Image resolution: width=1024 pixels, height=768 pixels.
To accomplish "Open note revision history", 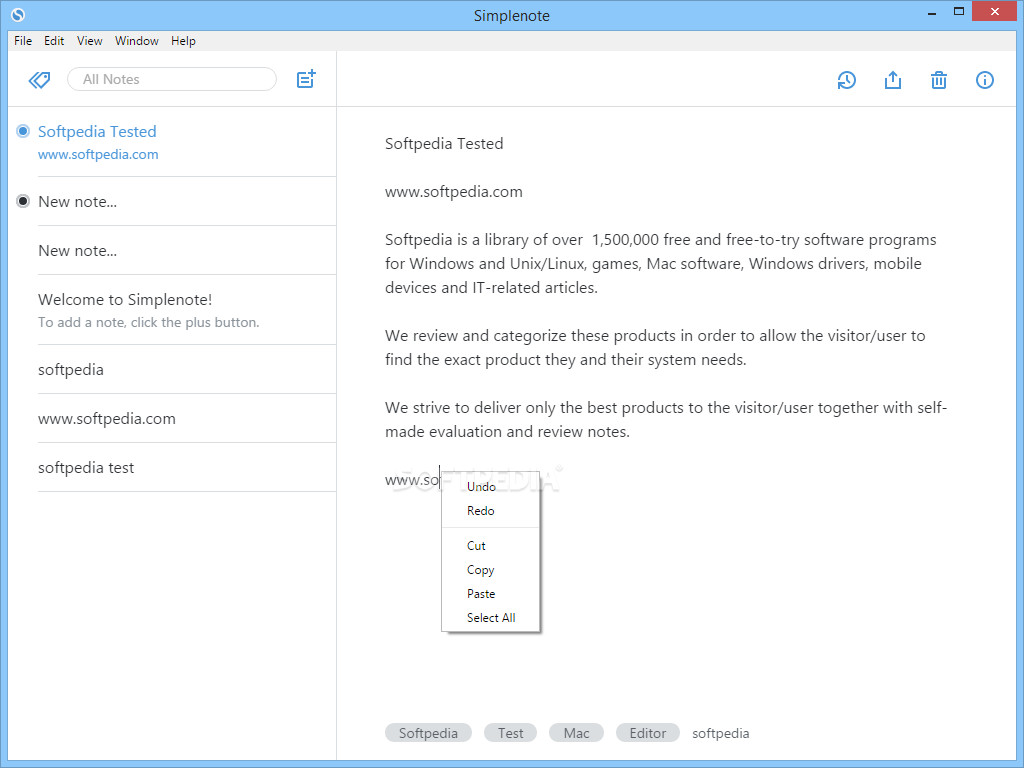I will [x=846, y=80].
